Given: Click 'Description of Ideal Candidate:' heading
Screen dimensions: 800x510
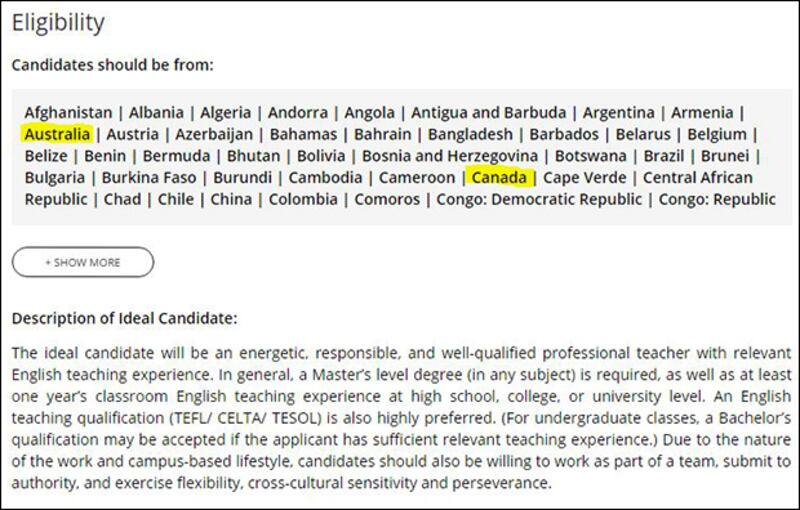Looking at the screenshot, I should tap(124, 318).
